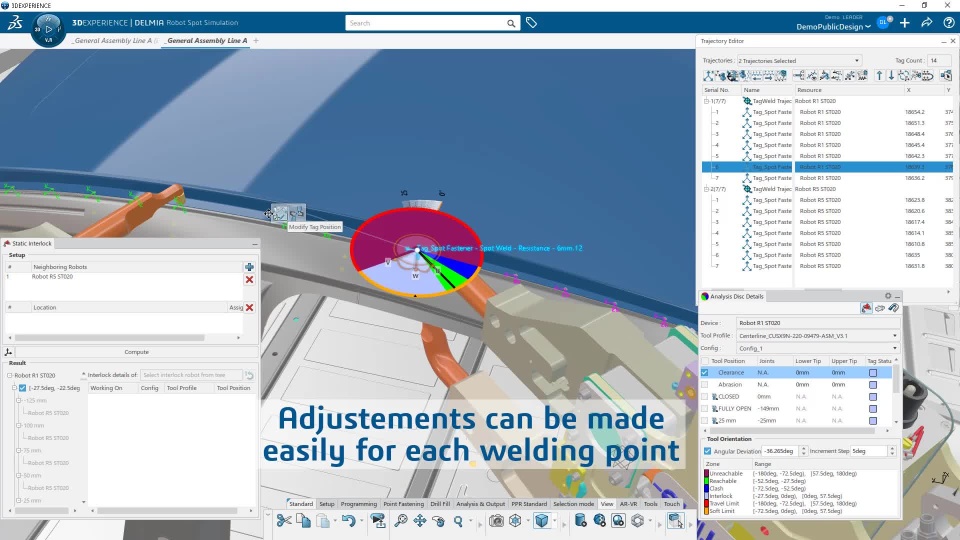Click the Compute button

tap(136, 352)
